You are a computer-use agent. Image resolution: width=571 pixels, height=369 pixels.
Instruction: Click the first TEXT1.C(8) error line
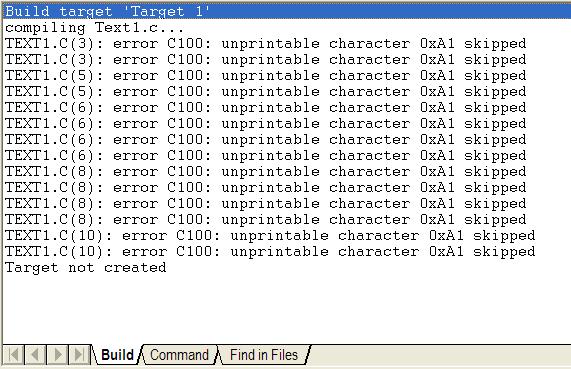point(265,172)
